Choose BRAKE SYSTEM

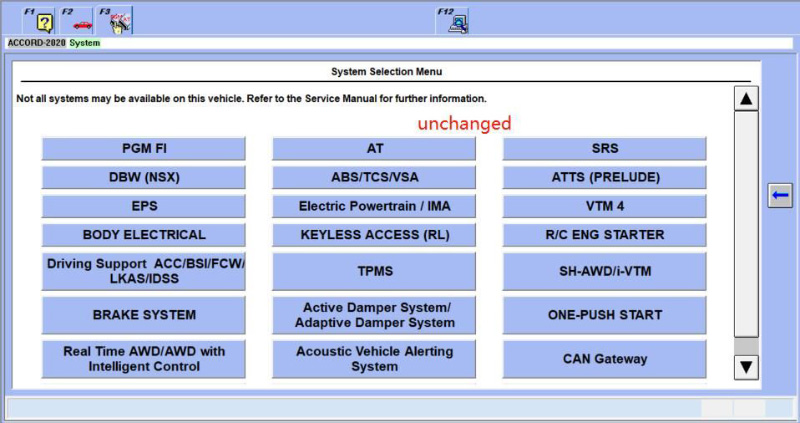coord(143,315)
